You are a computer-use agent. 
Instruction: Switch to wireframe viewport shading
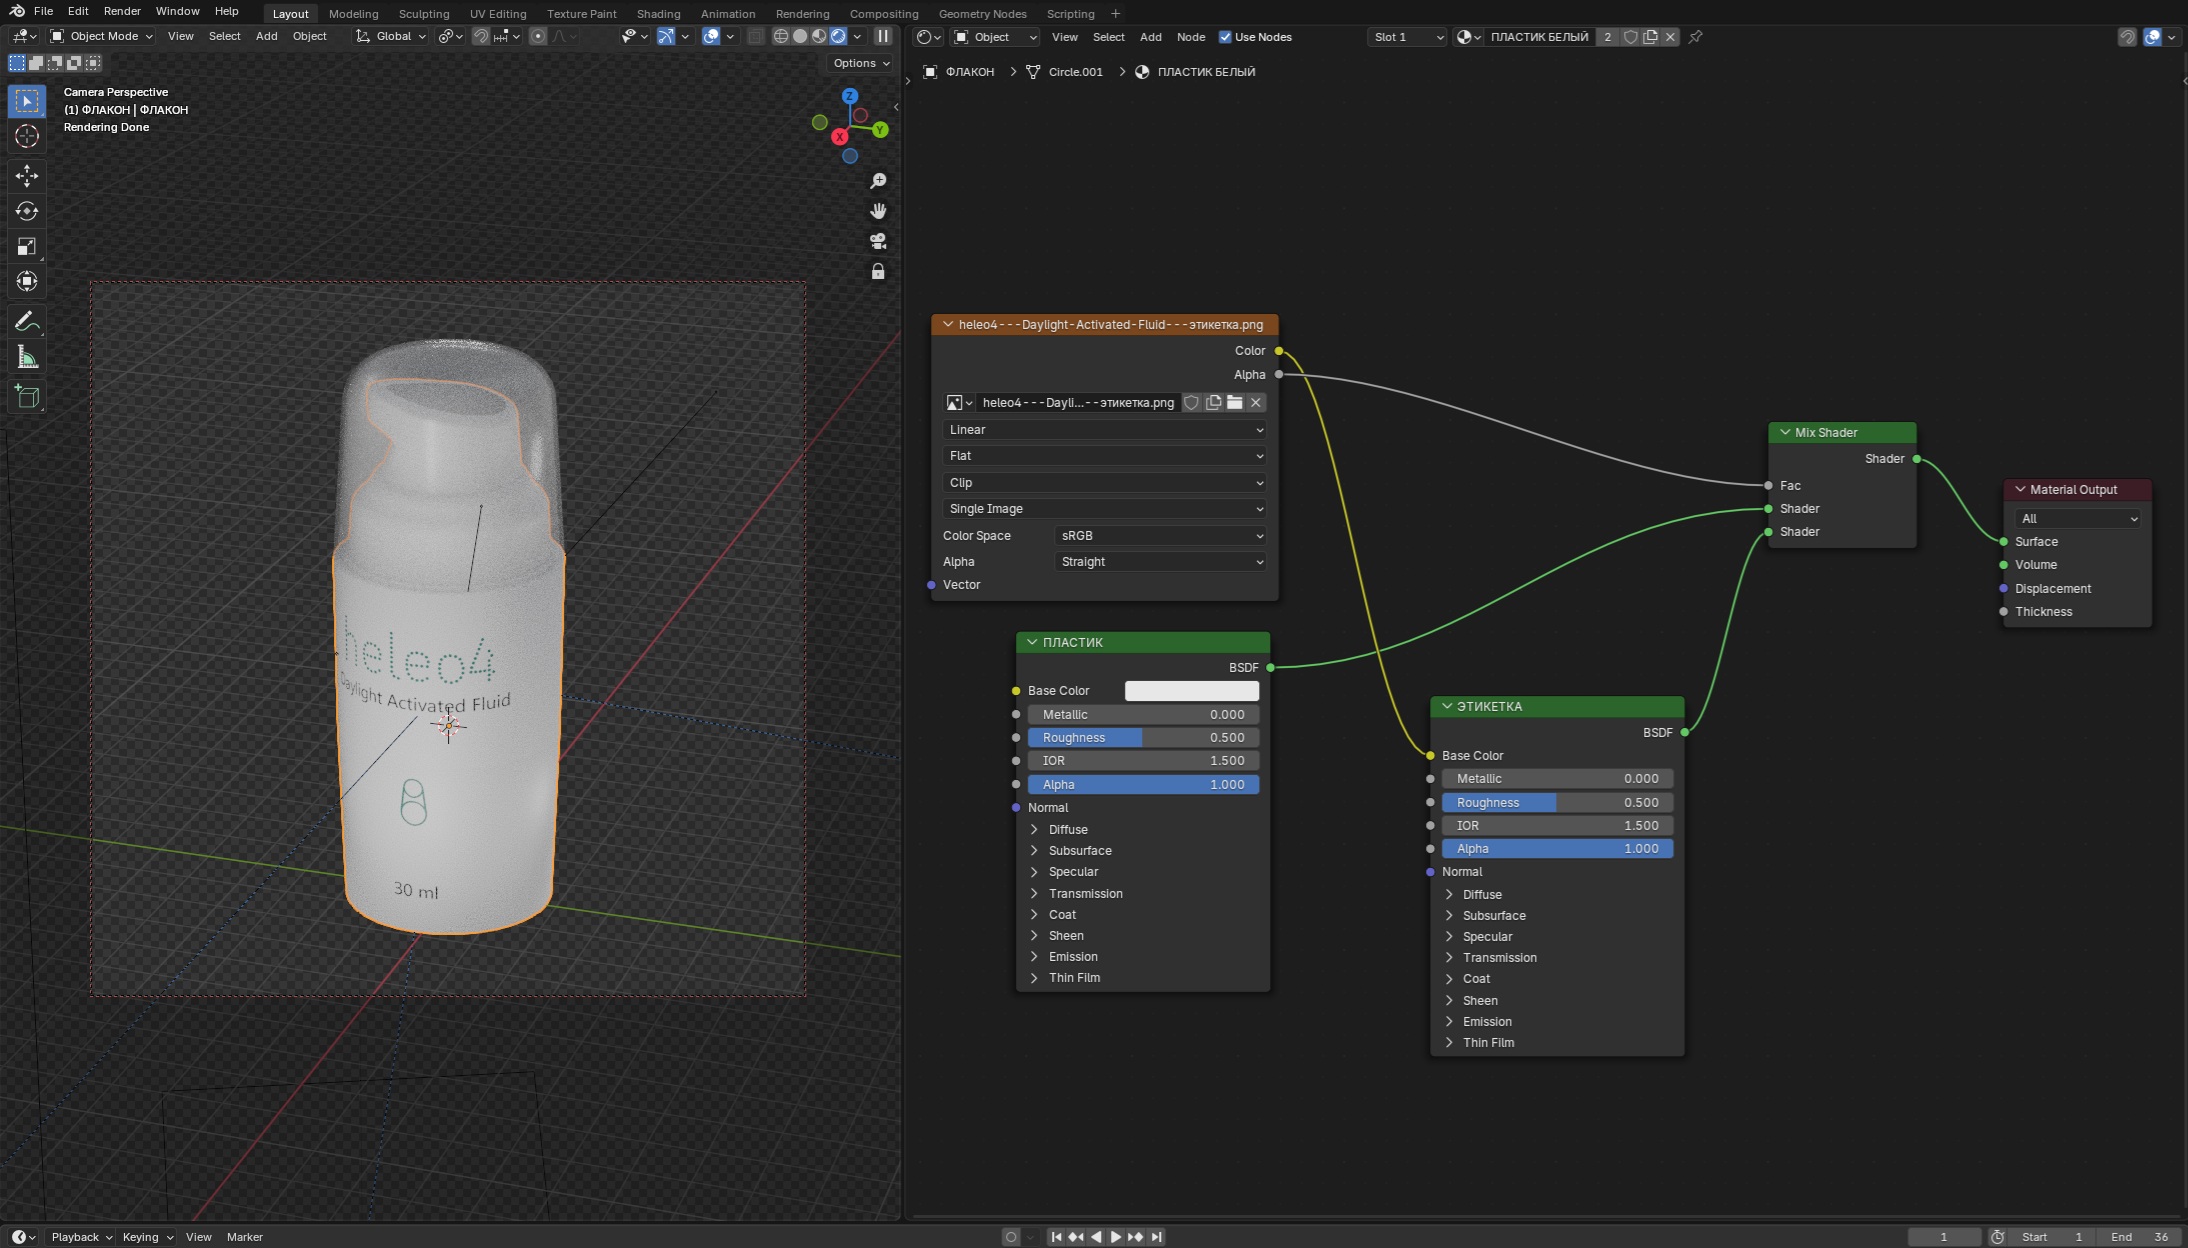pyautogui.click(x=781, y=36)
